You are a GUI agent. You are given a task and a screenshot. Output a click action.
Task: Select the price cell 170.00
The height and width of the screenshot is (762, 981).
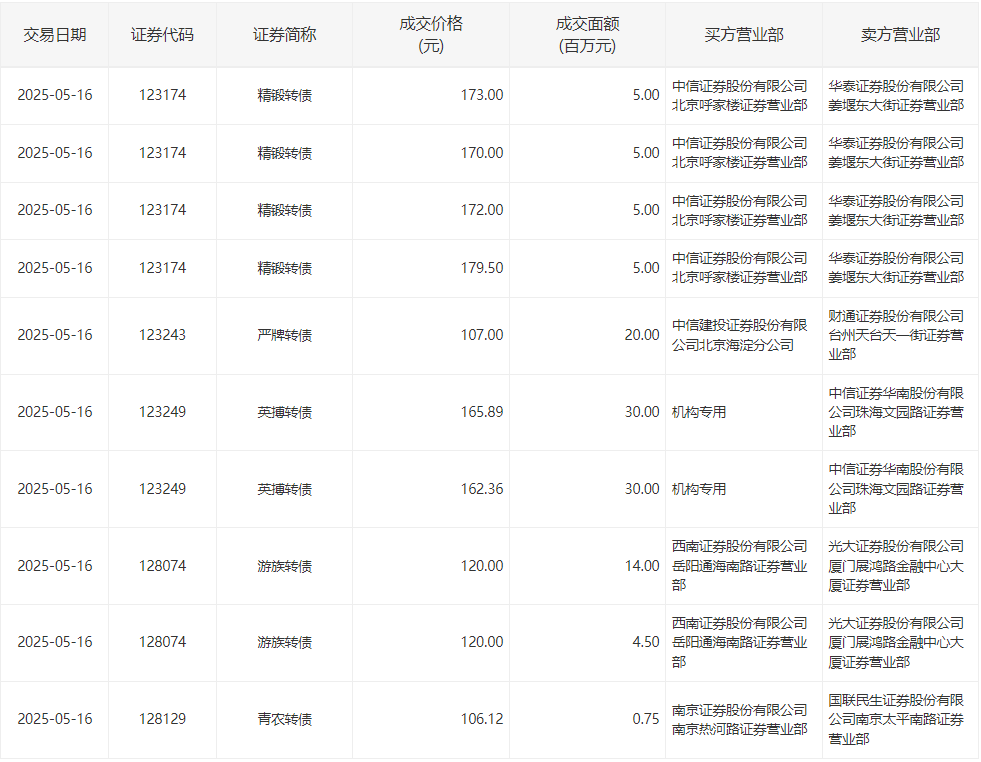click(482, 153)
